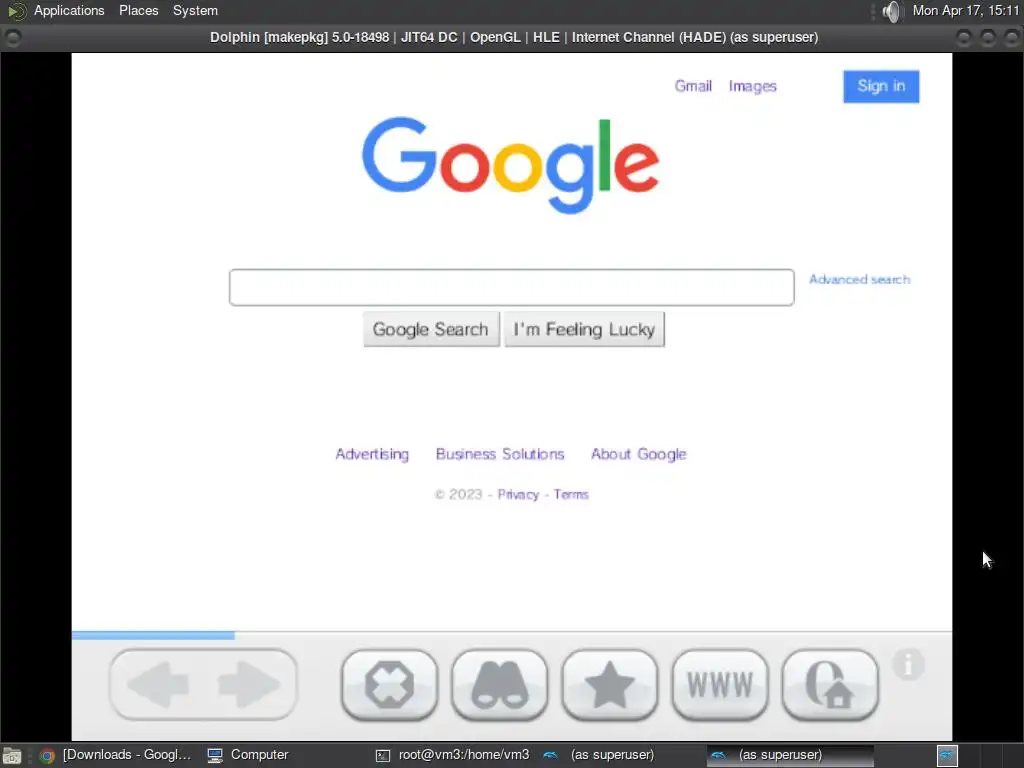
Task: Open the Gmail link
Action: click(693, 86)
